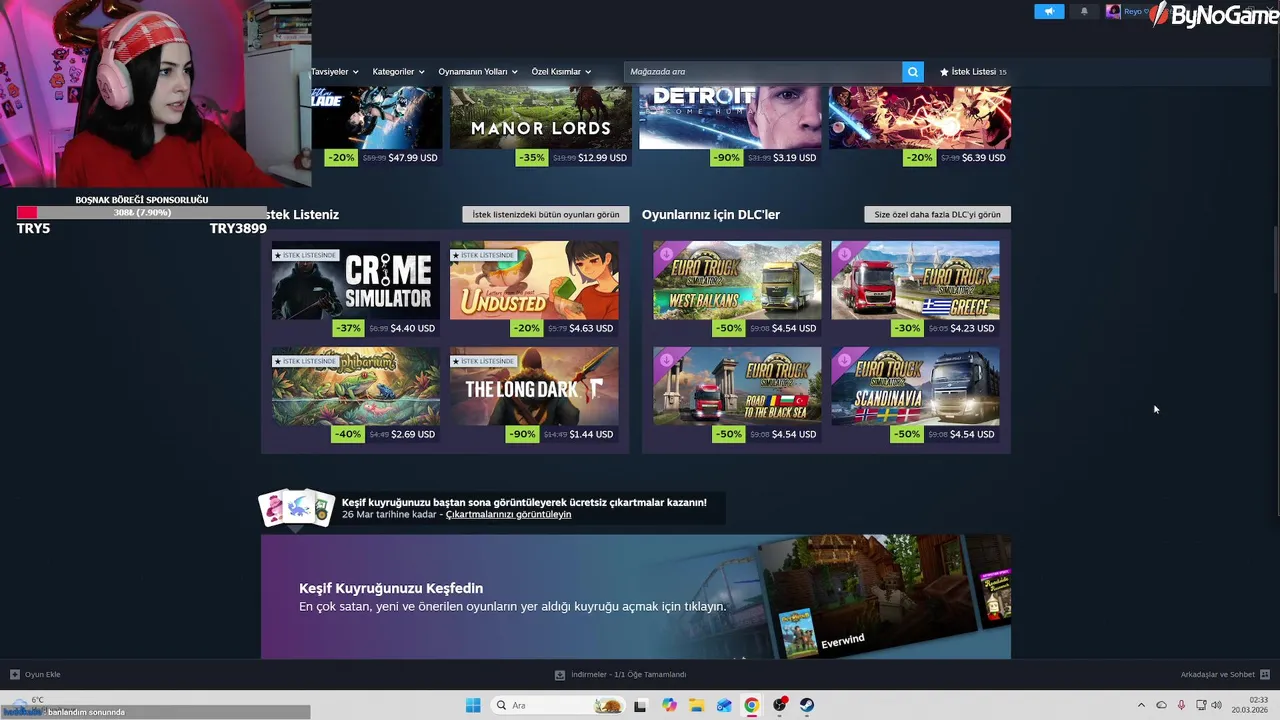Focus the Mağazada ara search field
This screenshot has width=1280, height=720.
pos(763,72)
